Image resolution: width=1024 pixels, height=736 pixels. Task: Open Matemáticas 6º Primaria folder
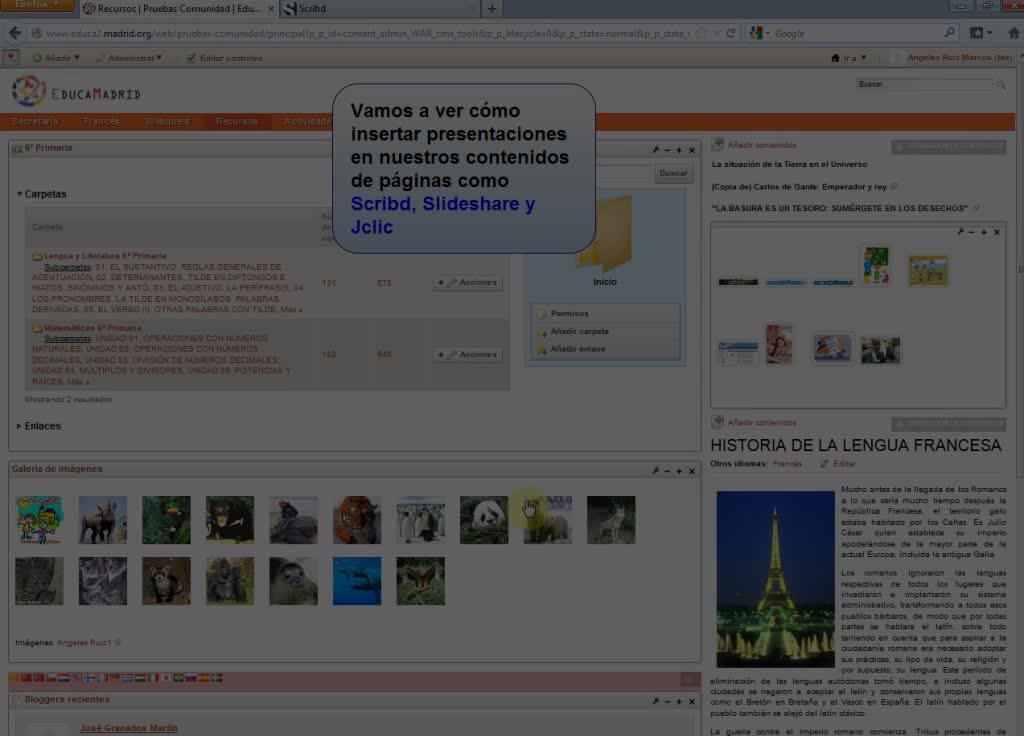coord(92,328)
